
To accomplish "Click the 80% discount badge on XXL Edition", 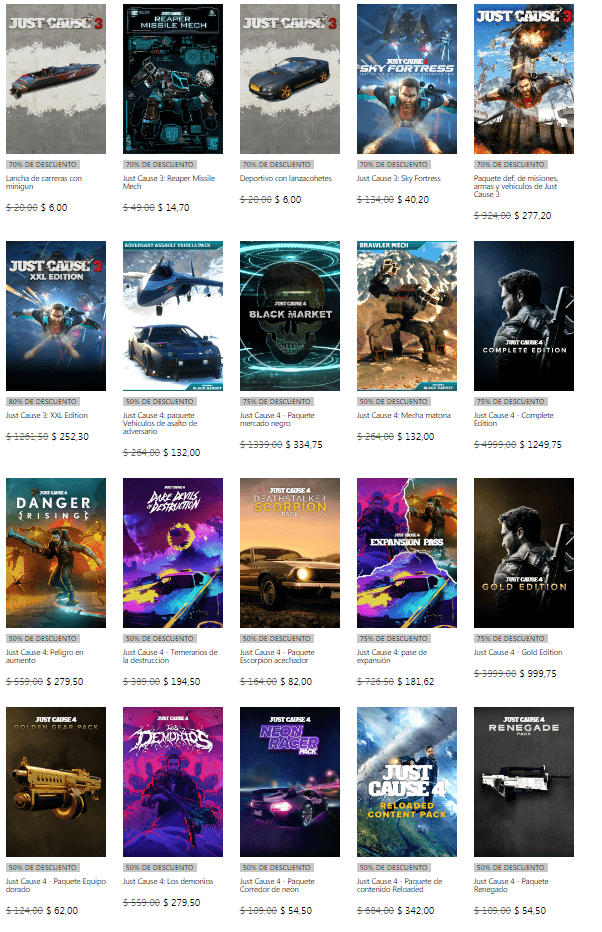I will tap(41, 400).
